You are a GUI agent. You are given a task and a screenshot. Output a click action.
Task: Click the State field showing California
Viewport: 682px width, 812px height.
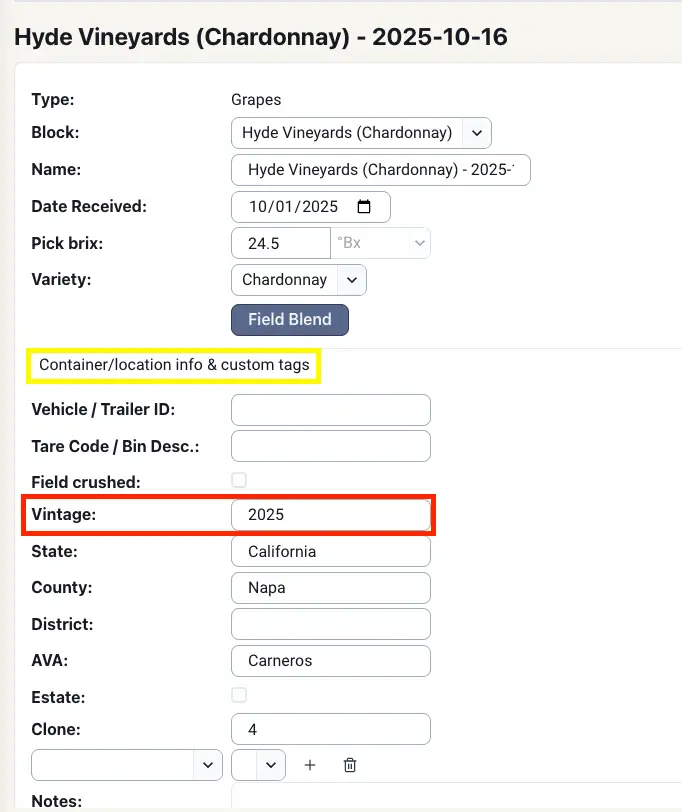(x=330, y=552)
